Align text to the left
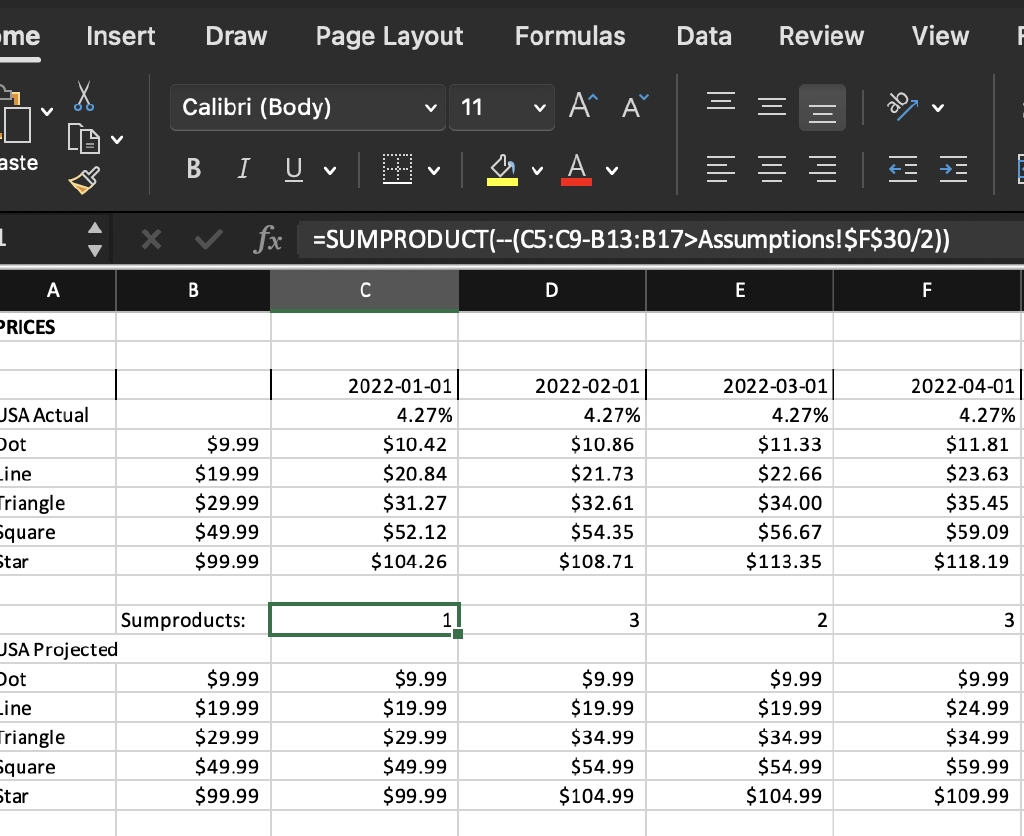 click(x=721, y=169)
